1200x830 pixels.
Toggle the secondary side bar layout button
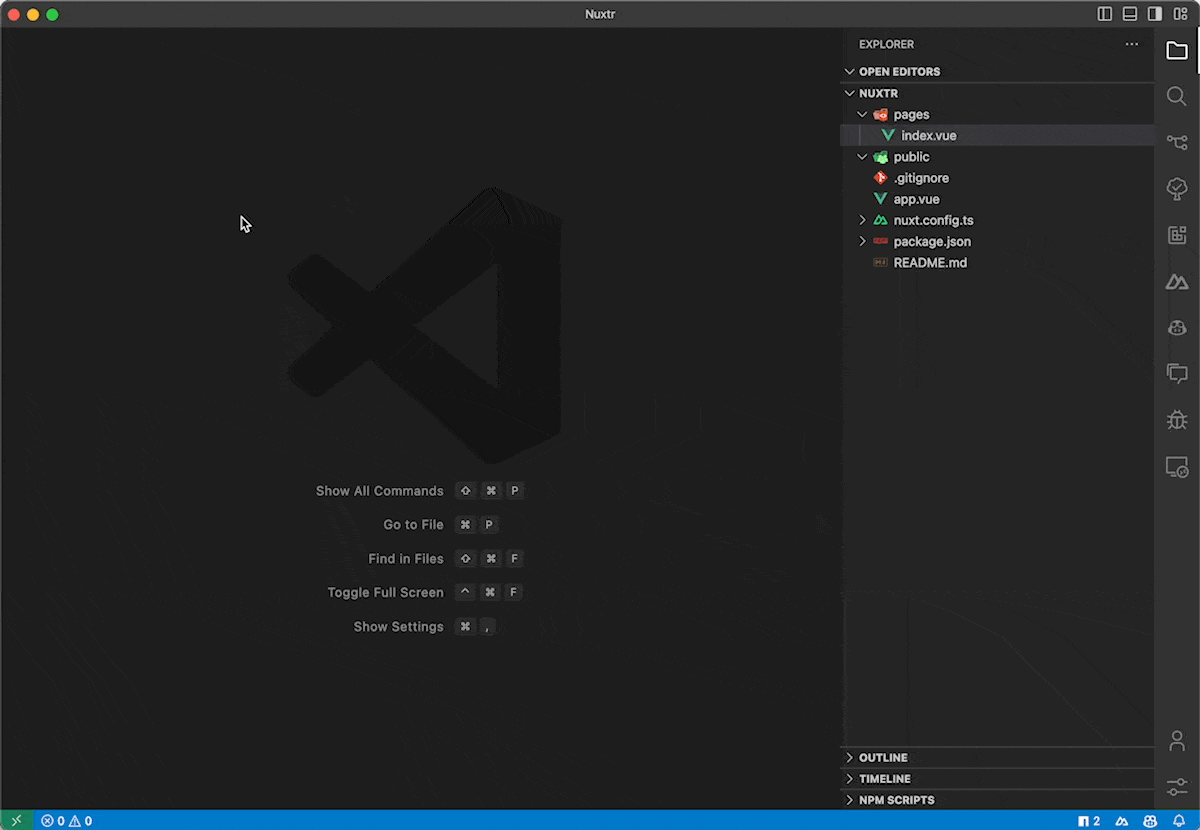tap(1155, 14)
